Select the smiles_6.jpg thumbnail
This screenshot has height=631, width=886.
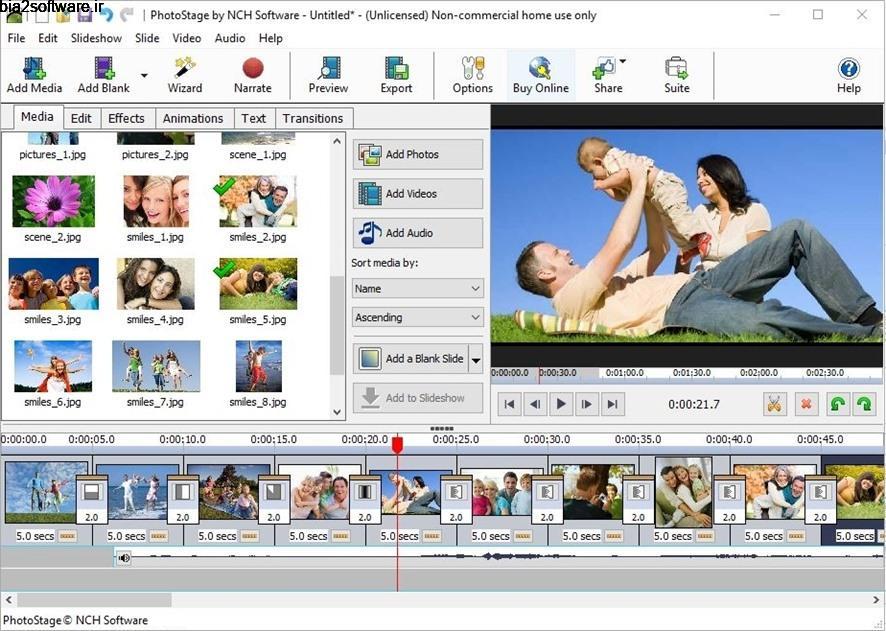pos(53,364)
